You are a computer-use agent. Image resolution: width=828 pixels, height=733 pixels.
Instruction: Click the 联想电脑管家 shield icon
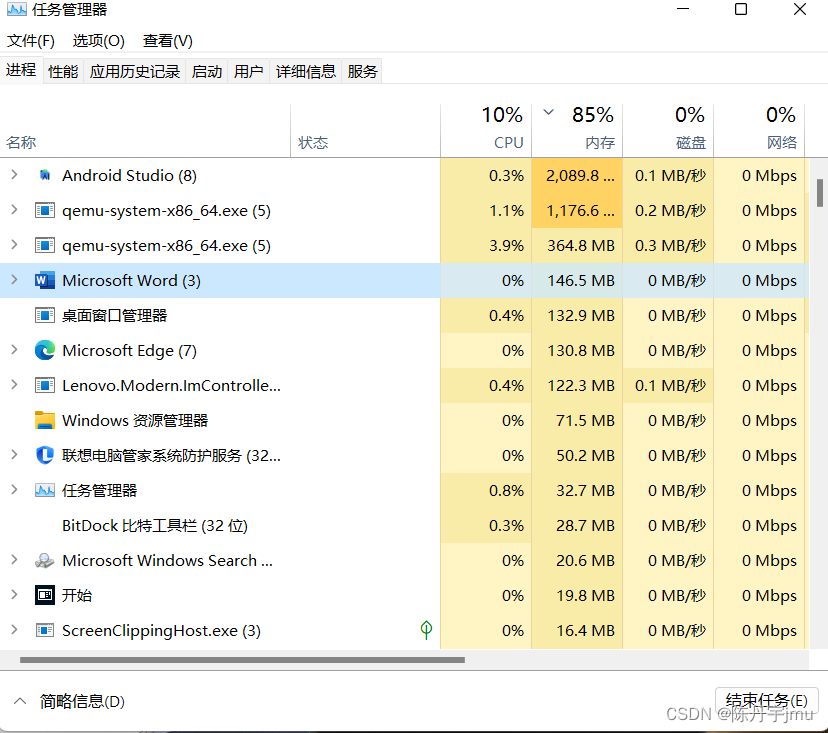[45, 455]
